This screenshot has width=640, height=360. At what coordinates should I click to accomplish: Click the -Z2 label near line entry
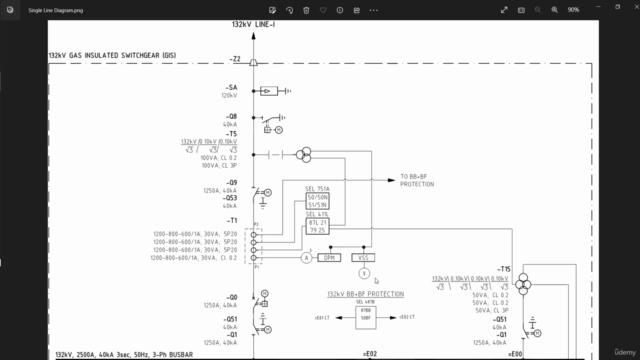tap(235, 59)
